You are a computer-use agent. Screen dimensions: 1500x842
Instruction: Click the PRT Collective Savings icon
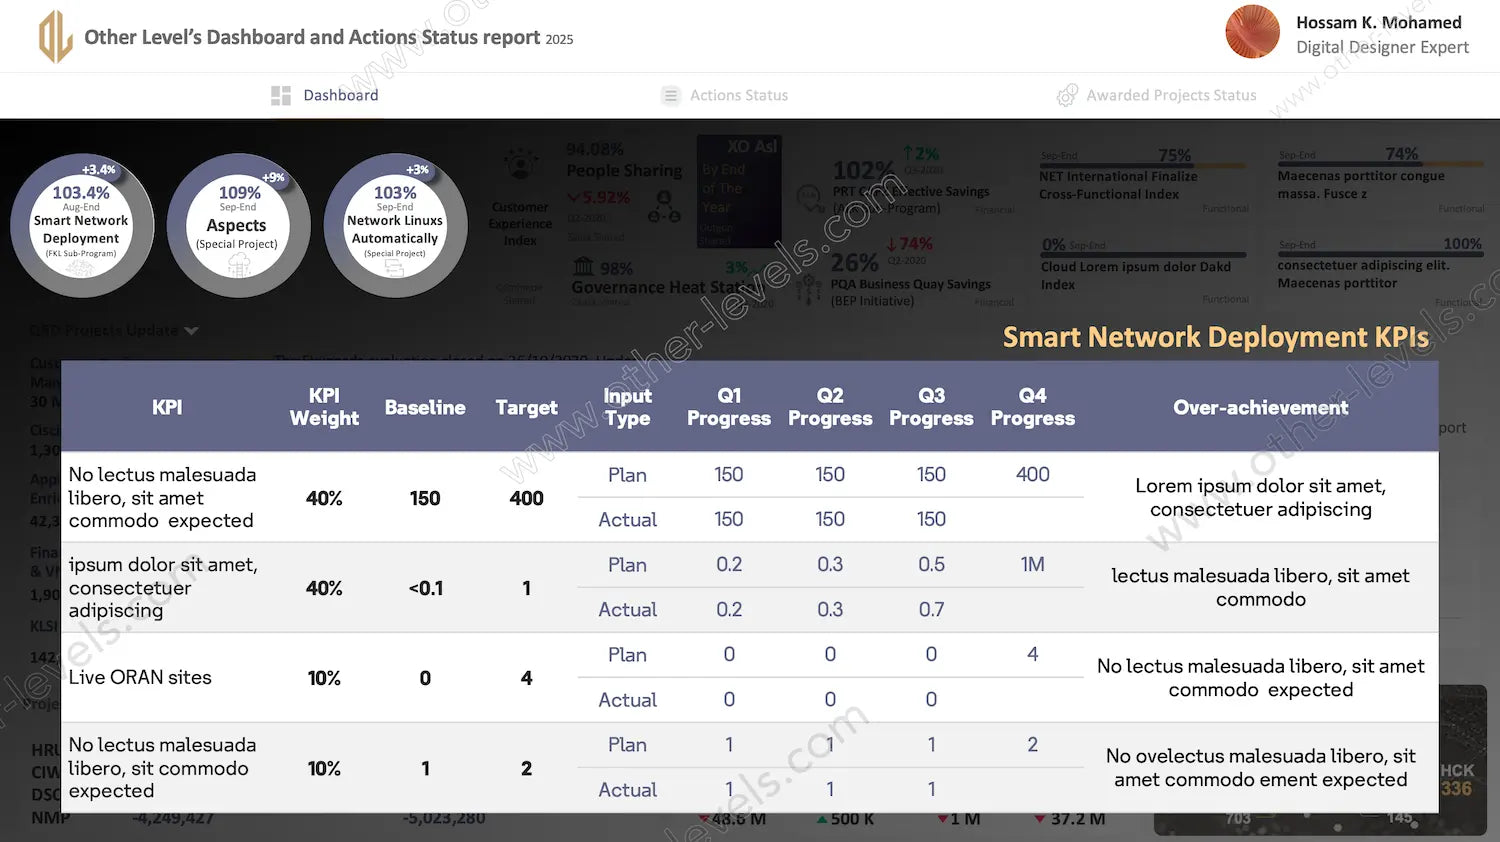[x=810, y=198]
